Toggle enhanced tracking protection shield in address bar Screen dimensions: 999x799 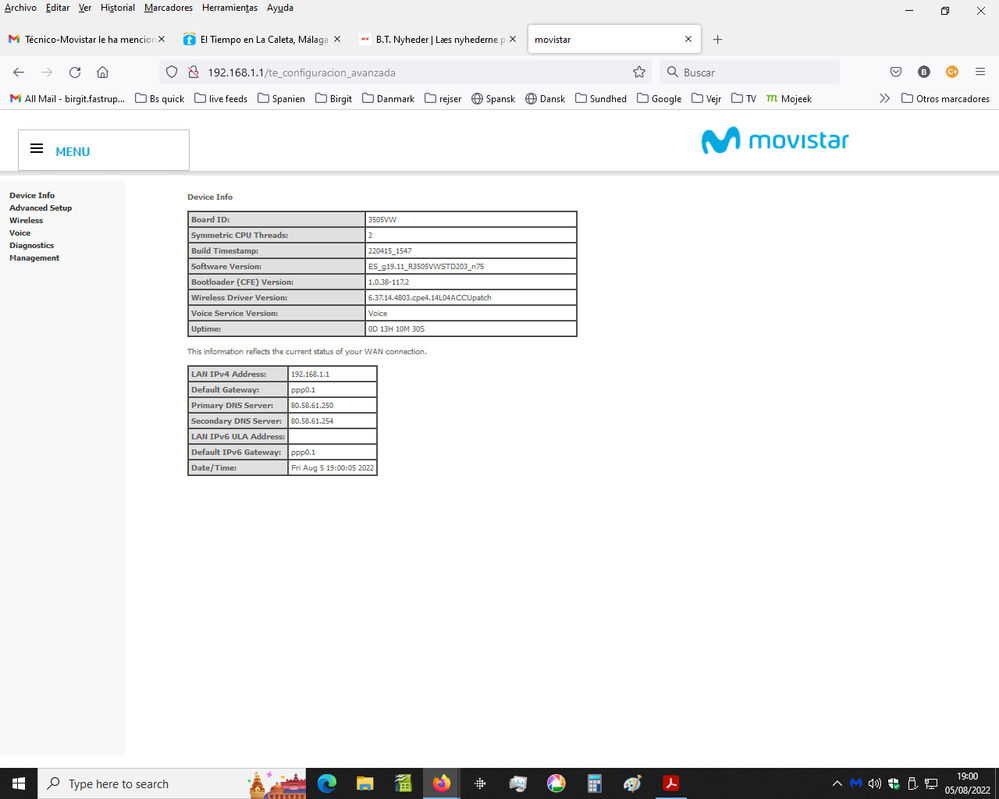(x=172, y=72)
